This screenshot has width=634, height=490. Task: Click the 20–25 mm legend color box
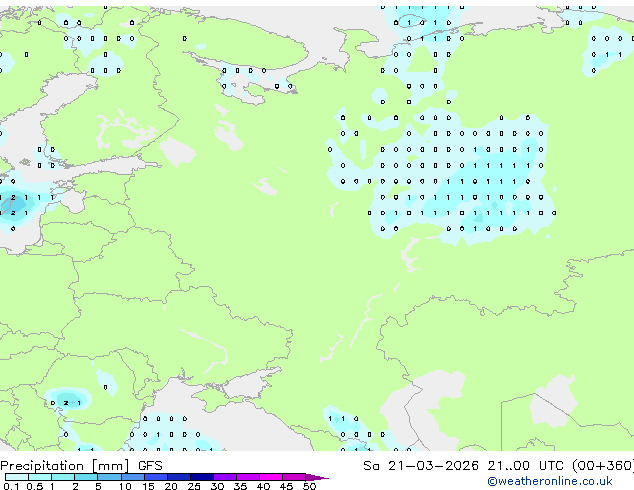click(179, 477)
